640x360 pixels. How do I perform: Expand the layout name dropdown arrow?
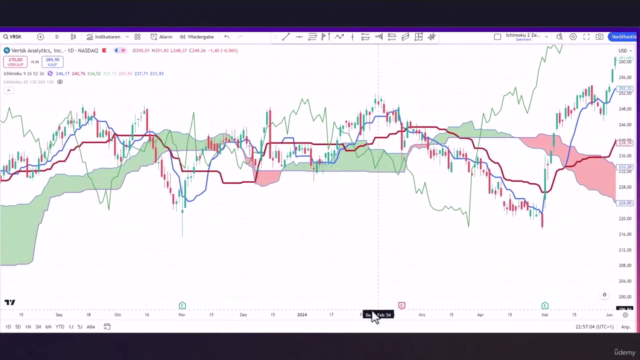547,37
